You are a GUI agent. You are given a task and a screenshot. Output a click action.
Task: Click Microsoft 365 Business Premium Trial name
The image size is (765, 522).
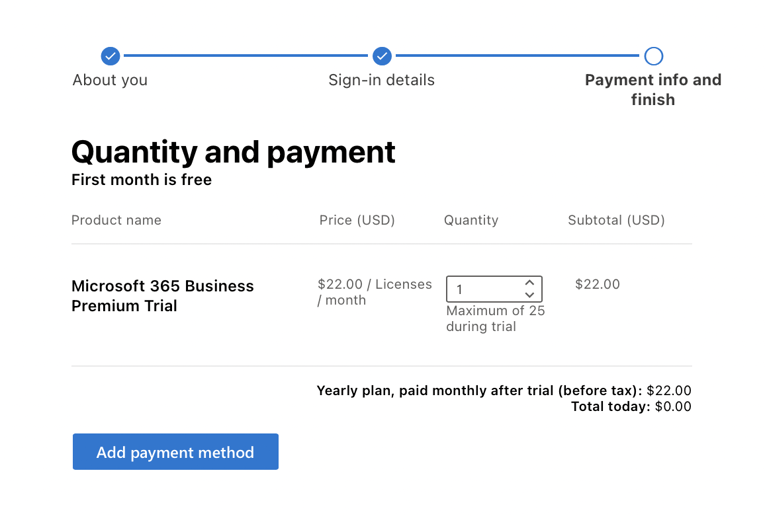tap(162, 296)
